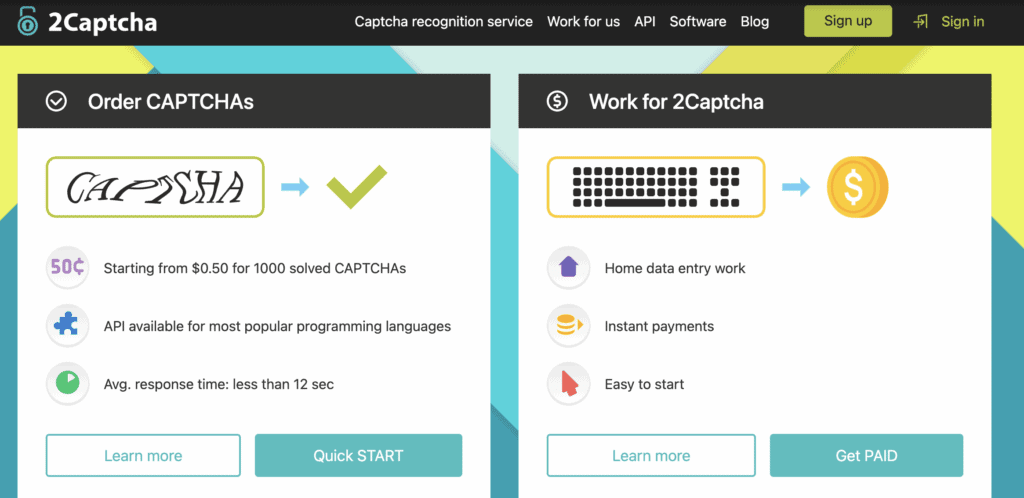Click the Sign up button
The width and height of the screenshot is (1024, 498).
pyautogui.click(x=848, y=21)
